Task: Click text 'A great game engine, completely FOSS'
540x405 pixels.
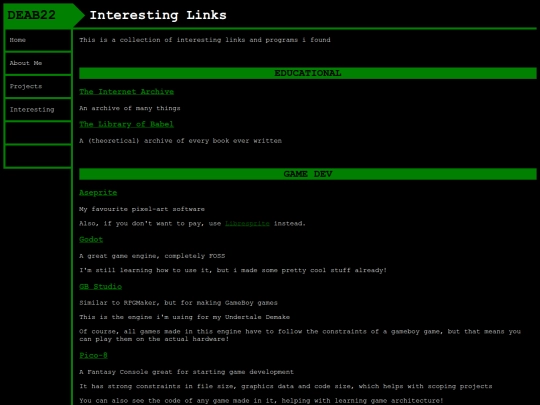Action: pyautogui.click(x=152, y=256)
